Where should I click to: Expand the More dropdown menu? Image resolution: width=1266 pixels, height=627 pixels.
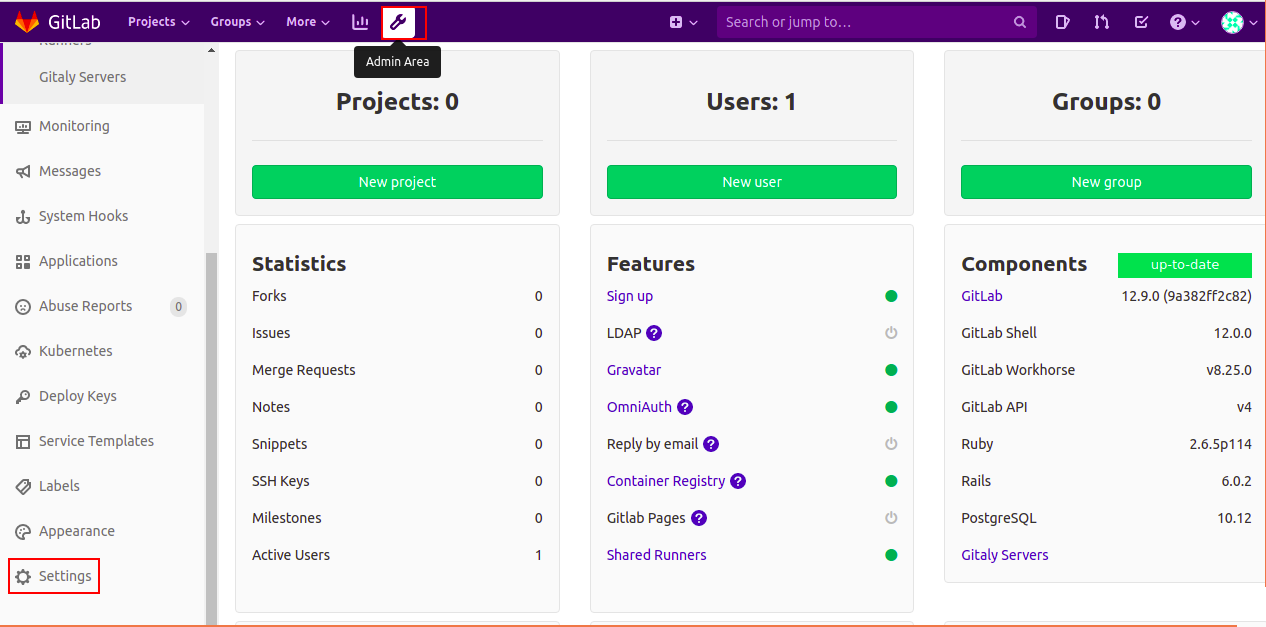click(308, 22)
